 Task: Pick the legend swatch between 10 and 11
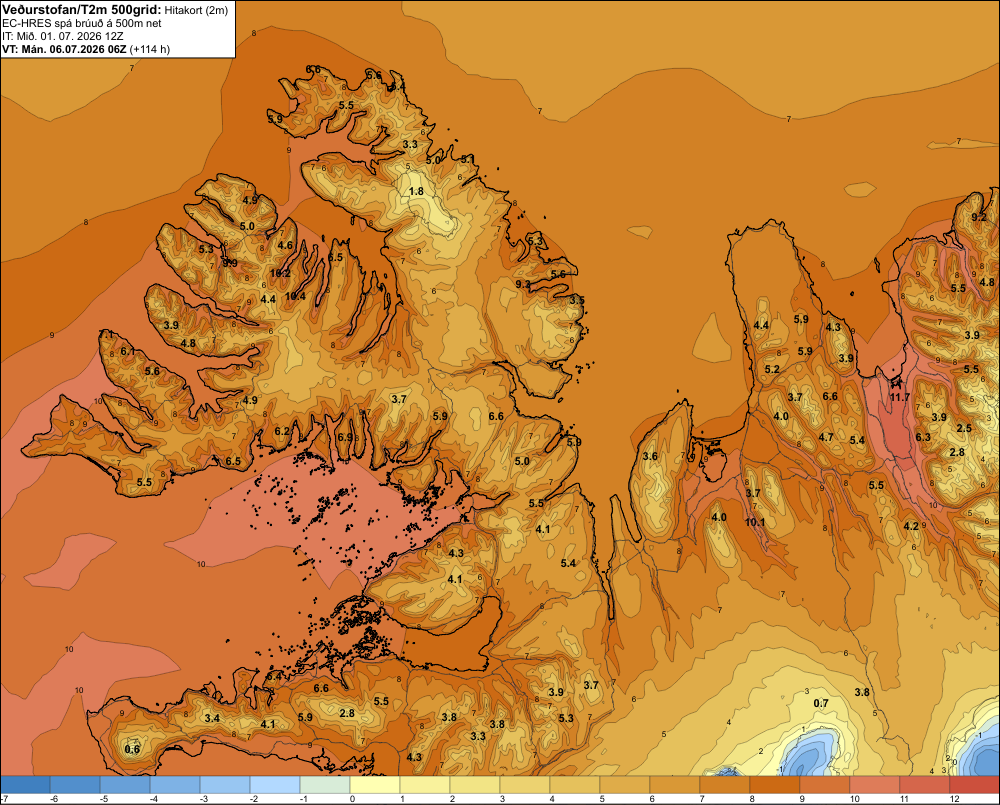point(874,785)
